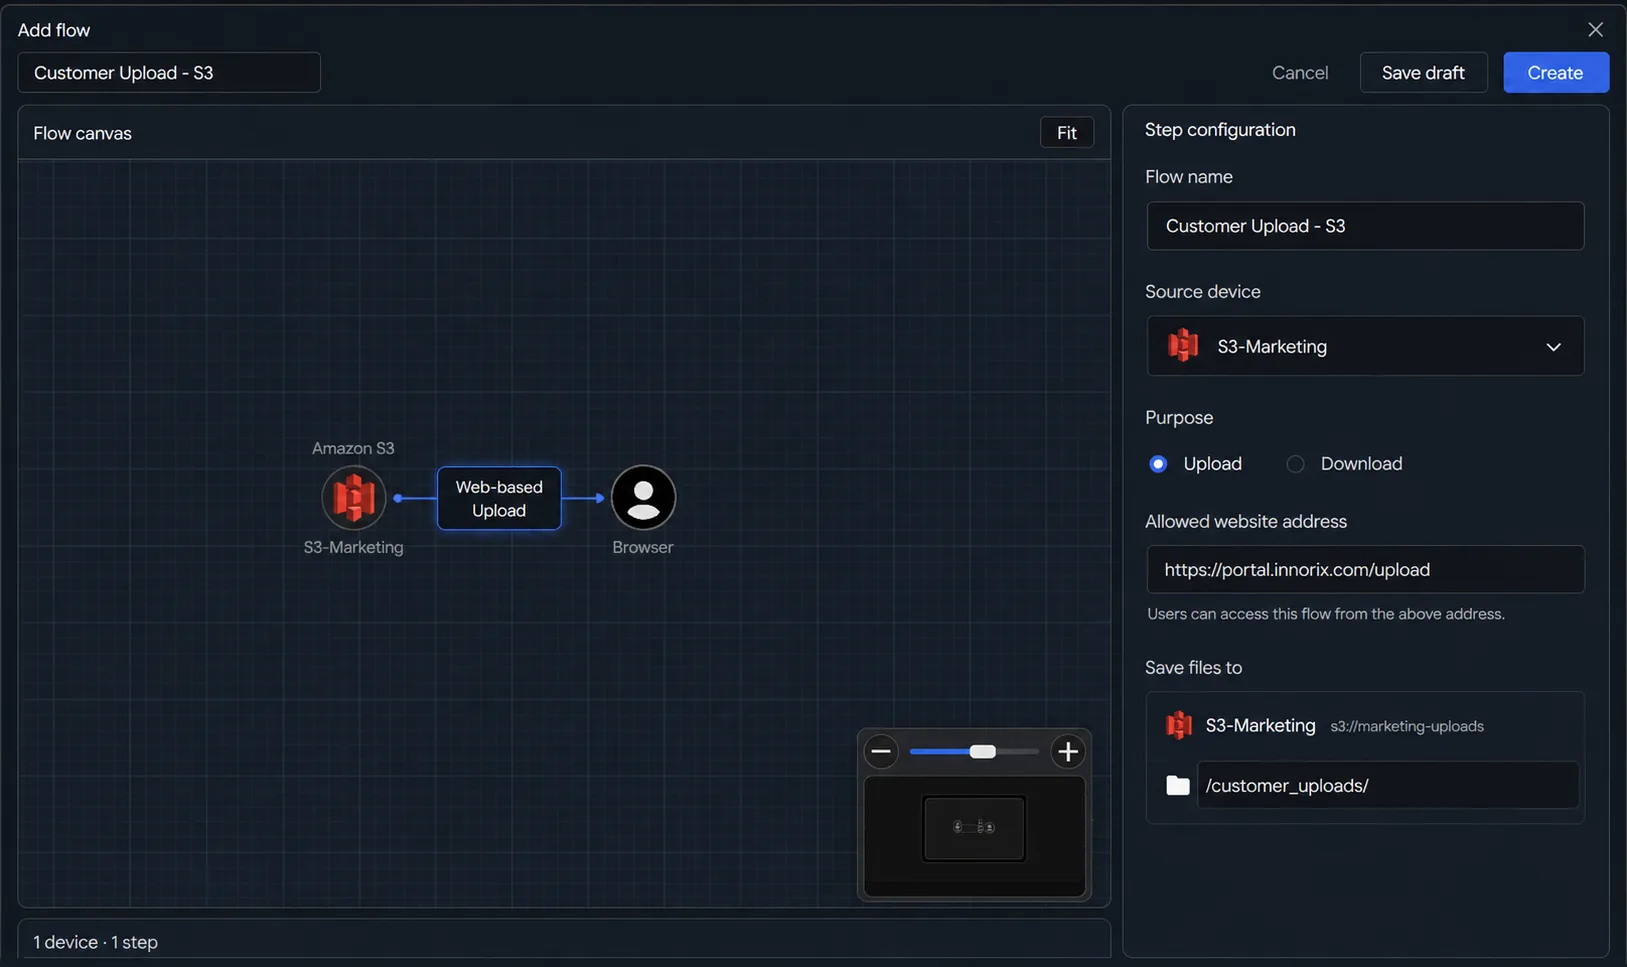This screenshot has width=1627, height=967.
Task: Select the Browser user node icon
Action: pos(643,497)
